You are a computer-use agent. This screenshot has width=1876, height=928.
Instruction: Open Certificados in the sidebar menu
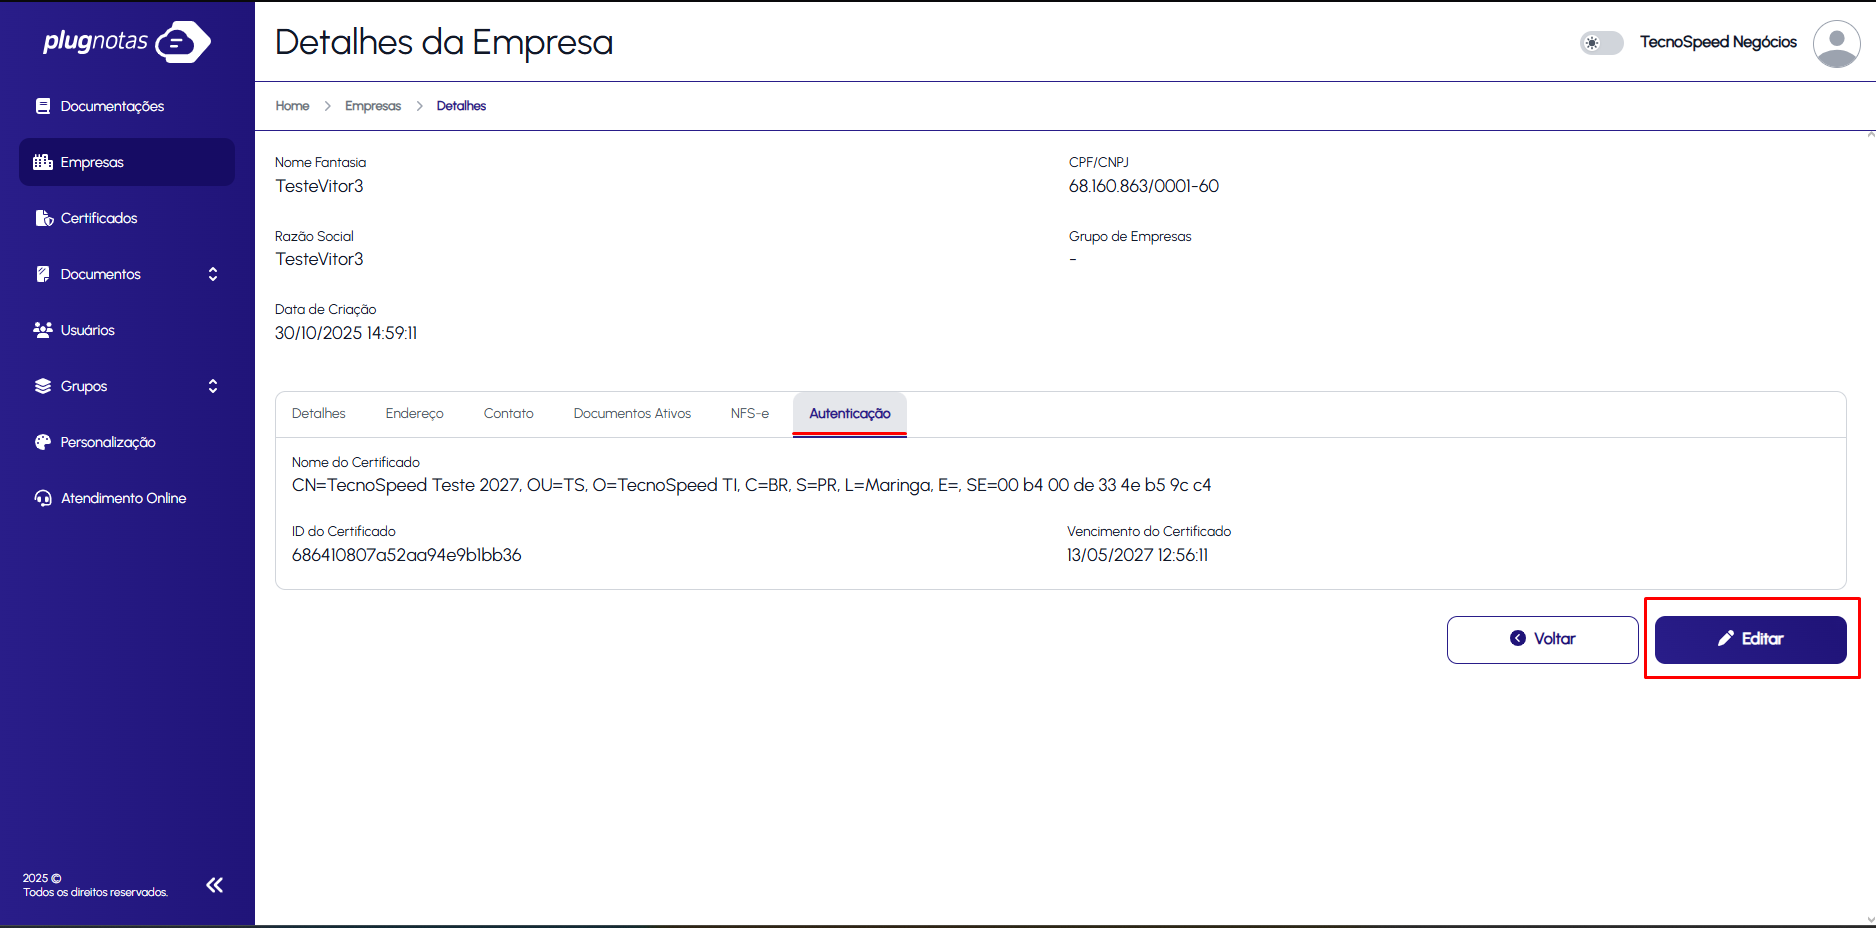point(127,218)
